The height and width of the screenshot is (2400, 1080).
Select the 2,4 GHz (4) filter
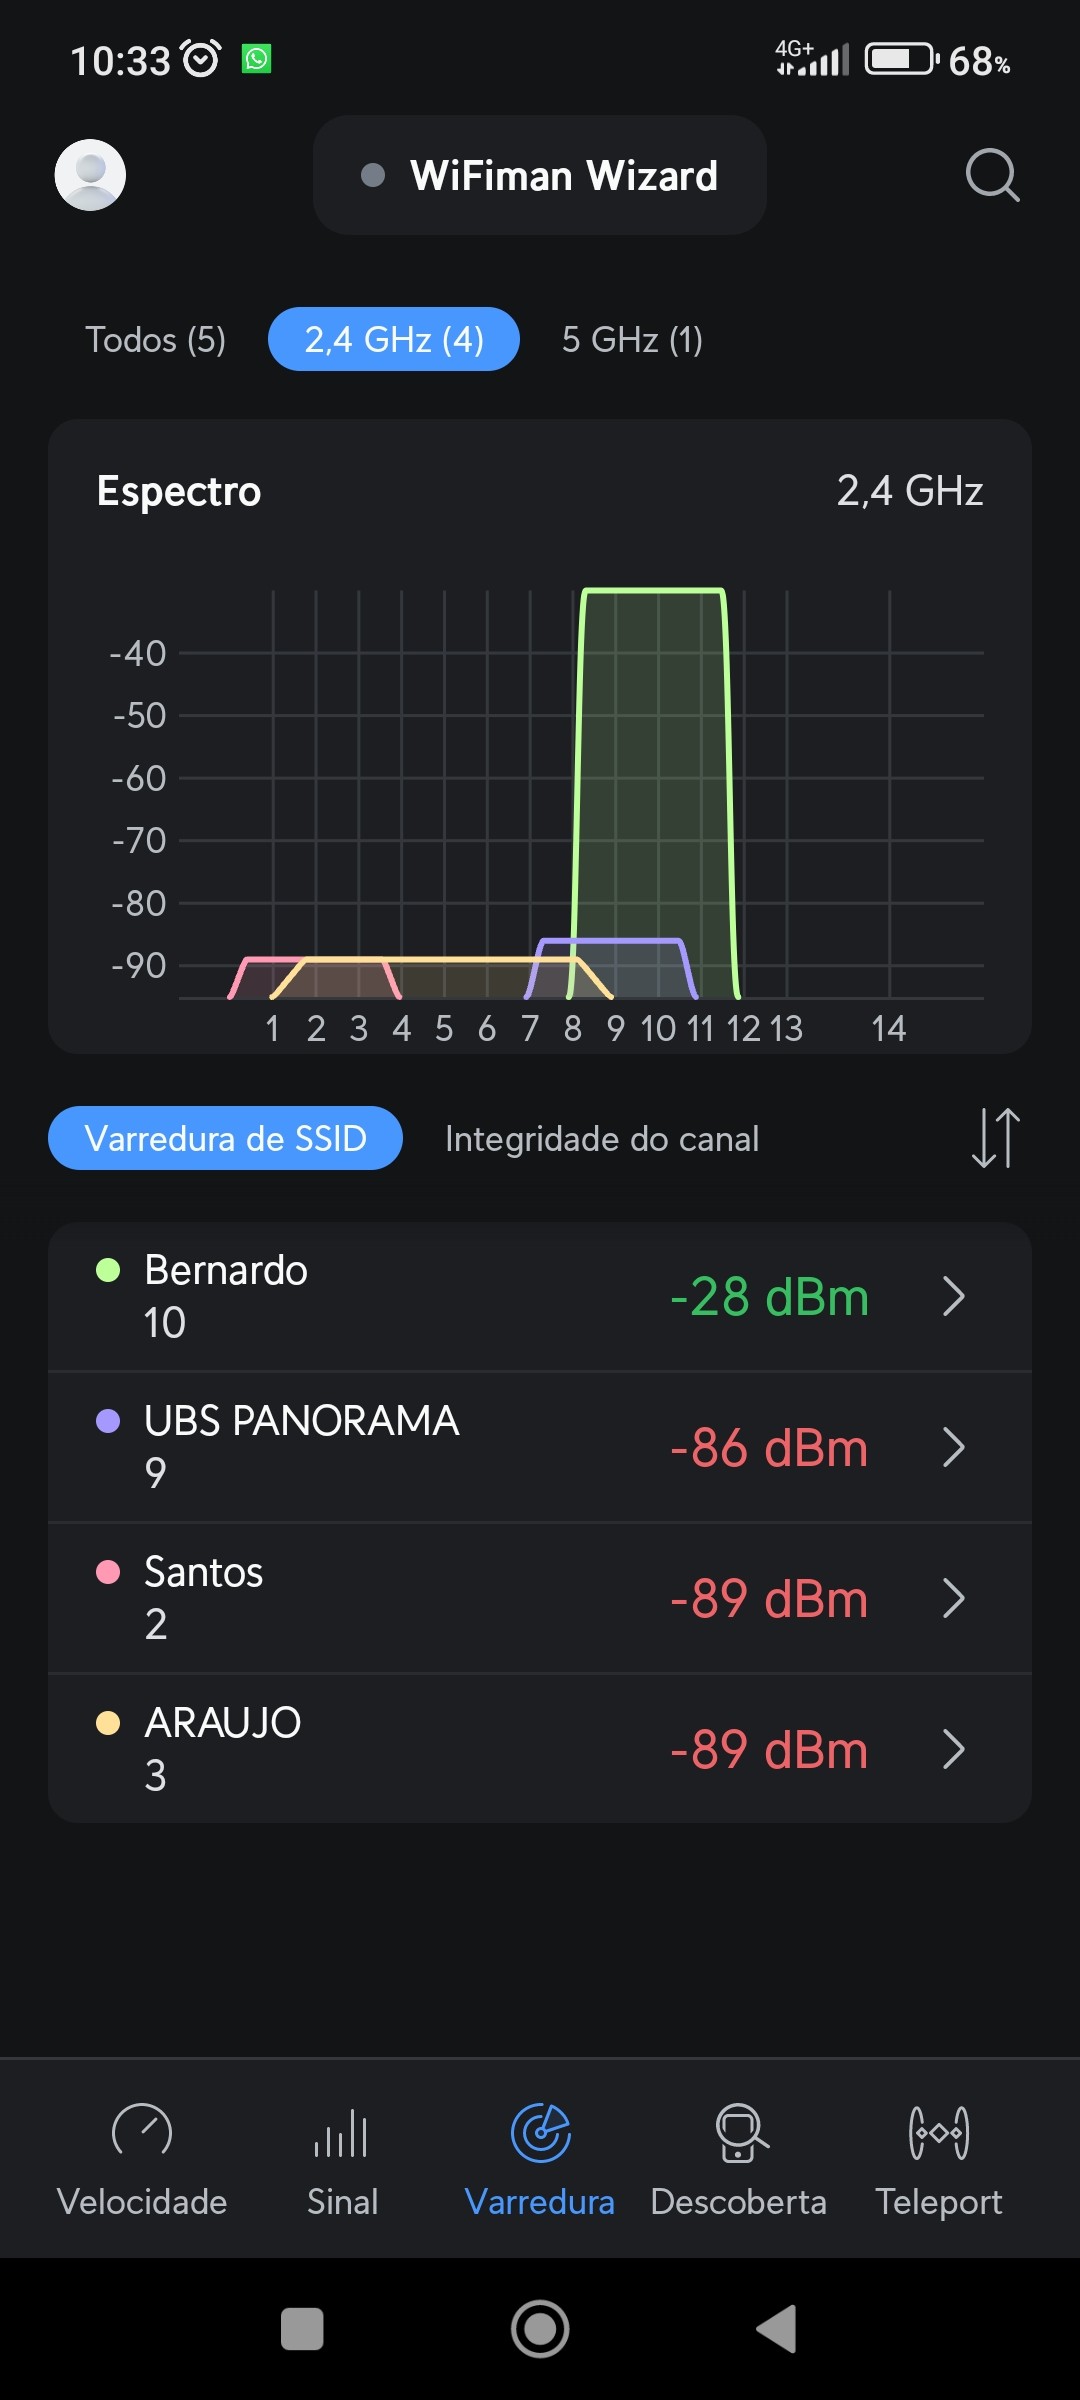(394, 340)
